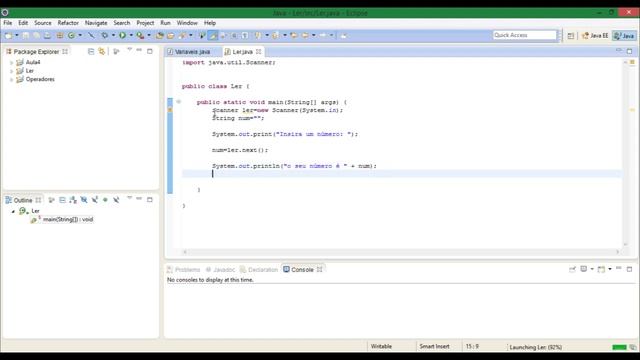Open the Window menu

[x=187, y=23]
